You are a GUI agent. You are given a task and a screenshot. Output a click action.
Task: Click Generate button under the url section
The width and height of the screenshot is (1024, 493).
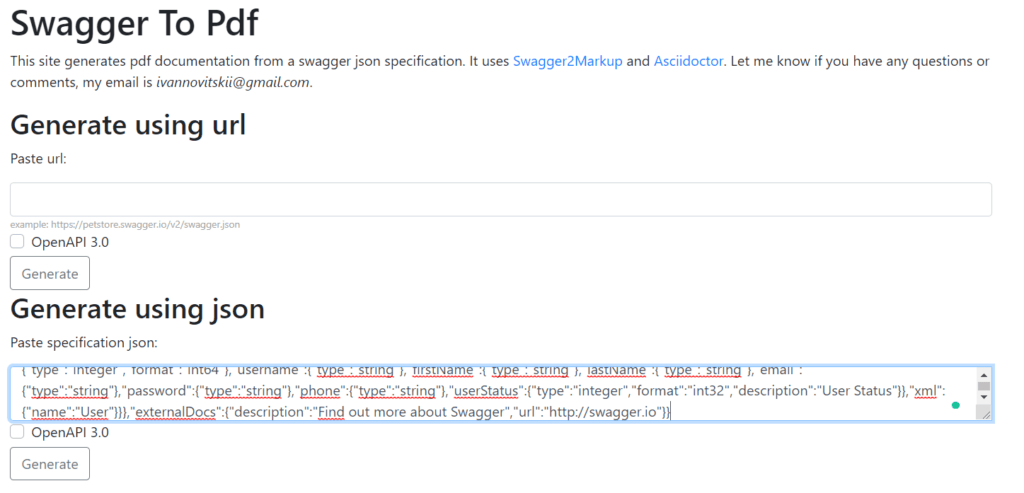pos(50,274)
